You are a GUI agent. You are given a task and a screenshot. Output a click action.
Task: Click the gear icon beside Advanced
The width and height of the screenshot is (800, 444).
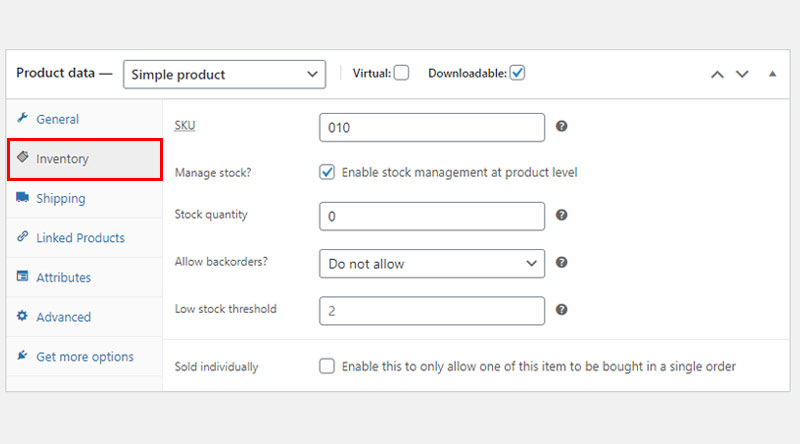click(22, 316)
